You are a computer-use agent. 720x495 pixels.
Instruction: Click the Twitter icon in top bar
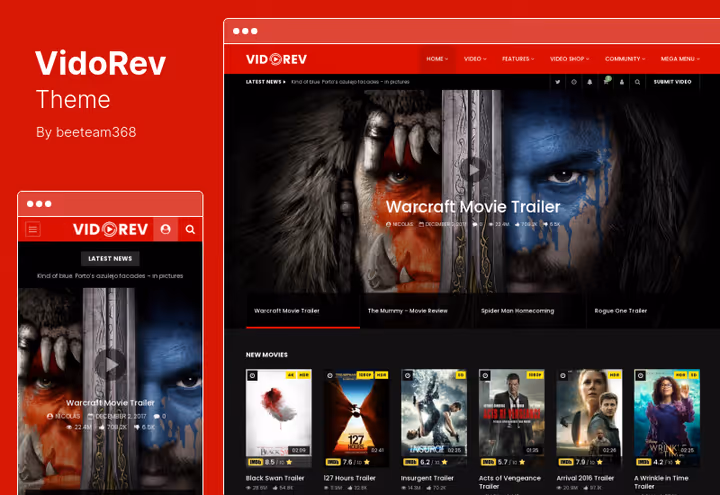click(557, 82)
